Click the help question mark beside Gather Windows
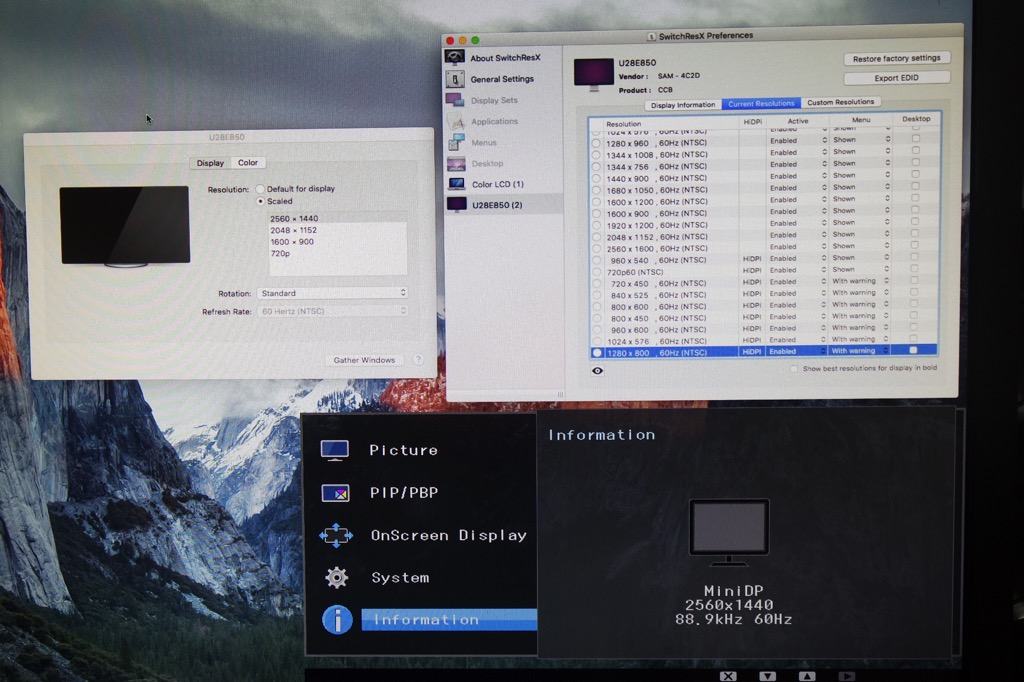Screen dimensions: 1024x682 click(418, 359)
